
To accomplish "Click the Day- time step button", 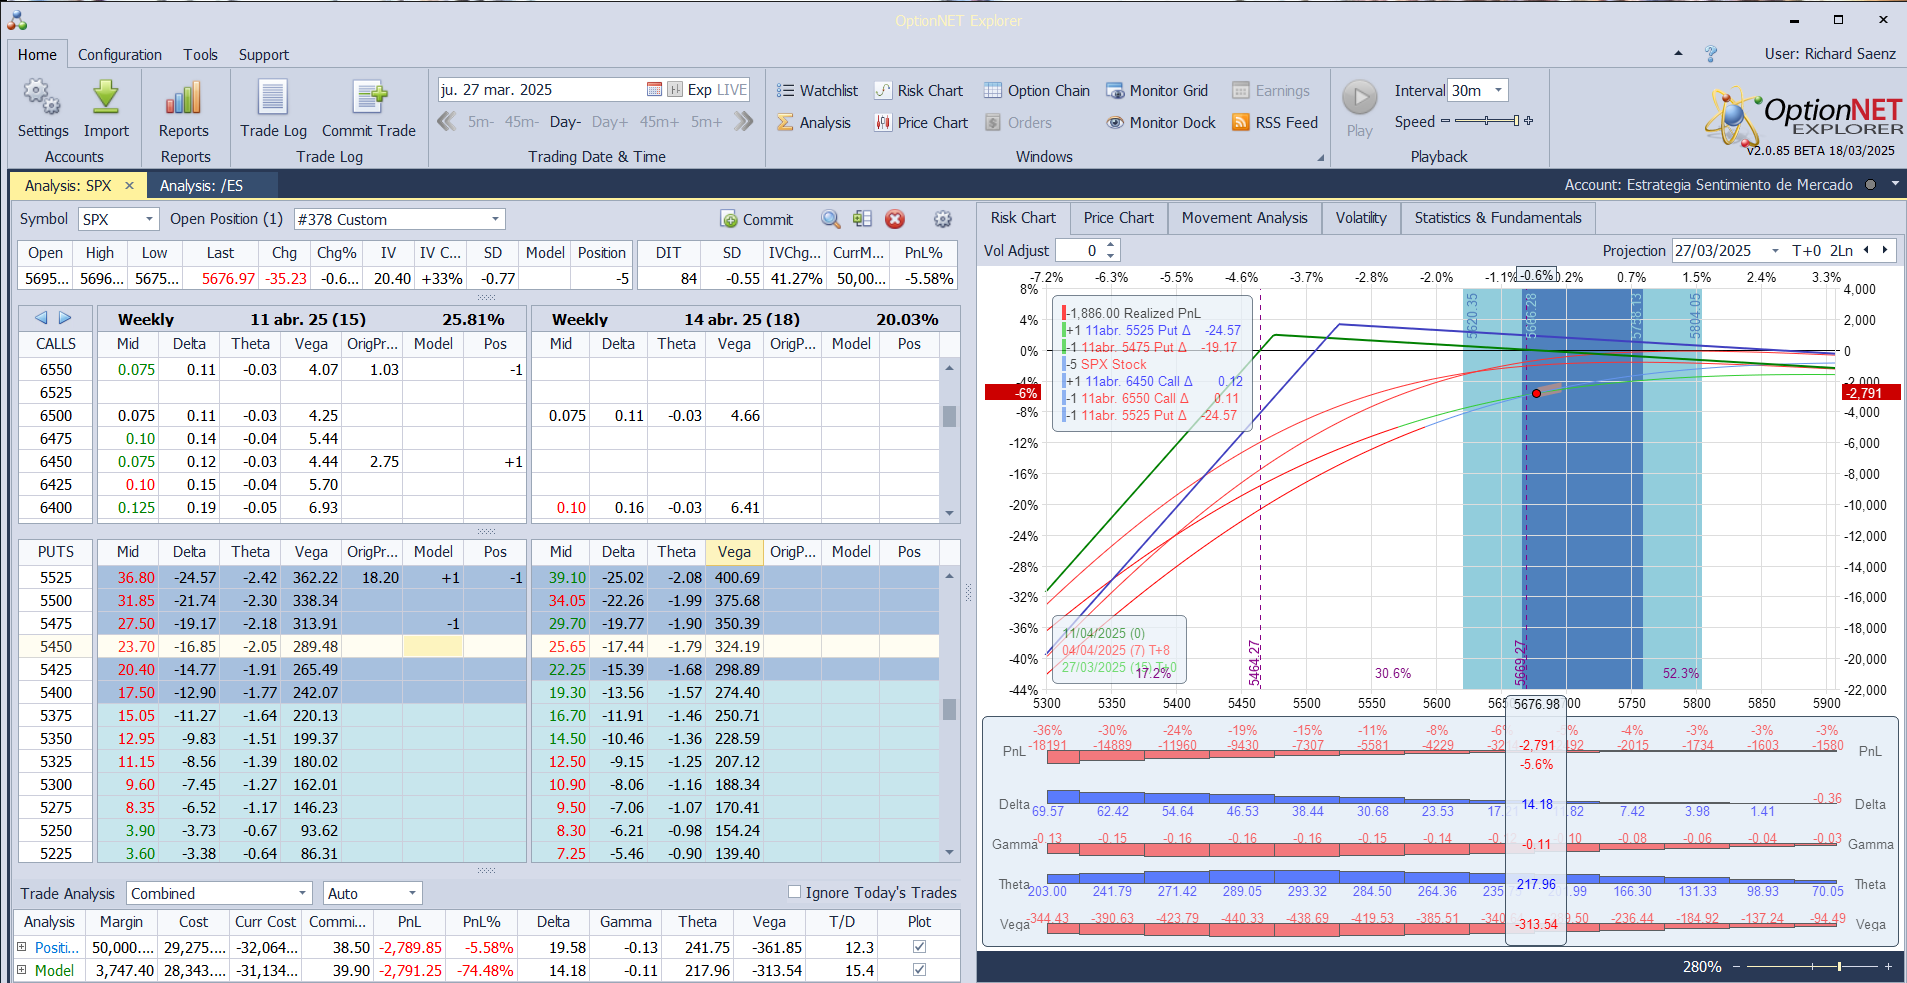I will (x=565, y=122).
